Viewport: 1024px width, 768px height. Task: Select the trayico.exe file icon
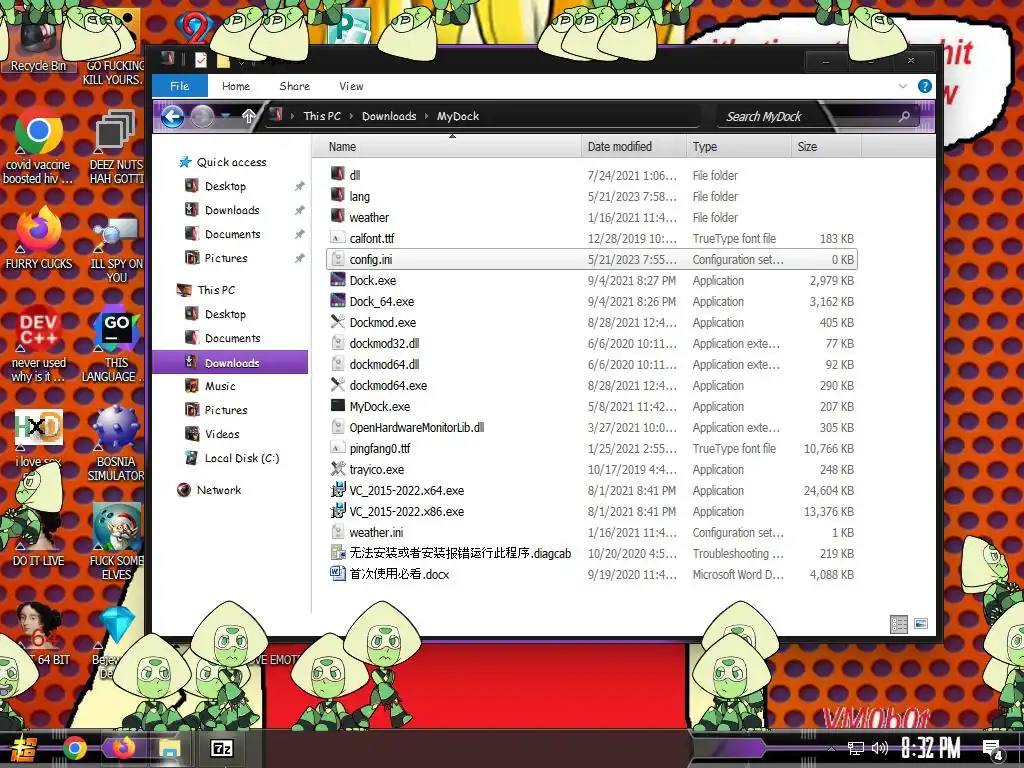pyautogui.click(x=338, y=469)
